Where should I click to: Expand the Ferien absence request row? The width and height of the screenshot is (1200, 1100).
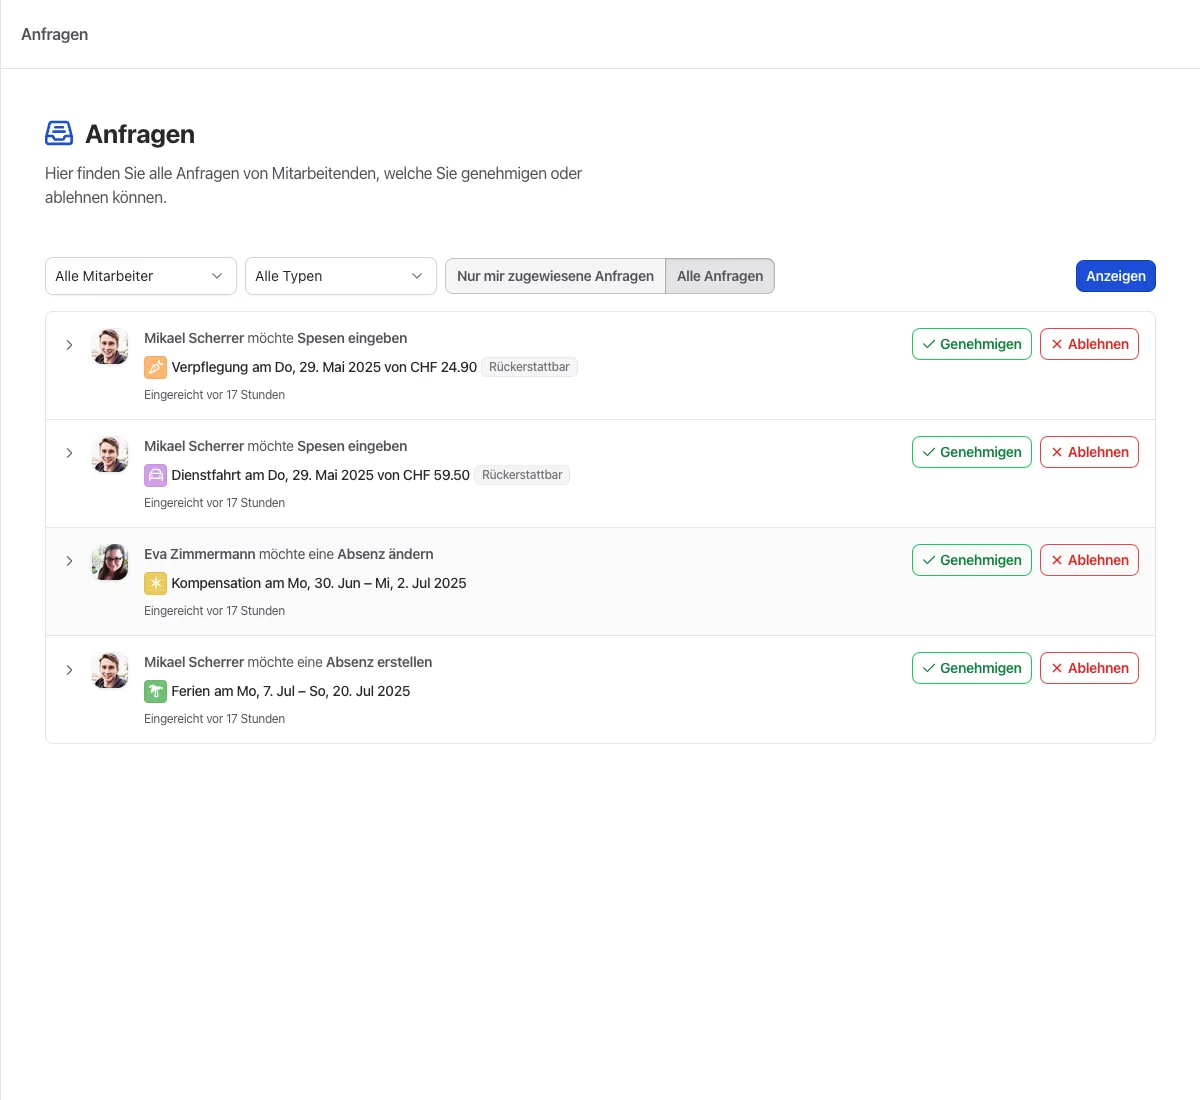point(69,669)
